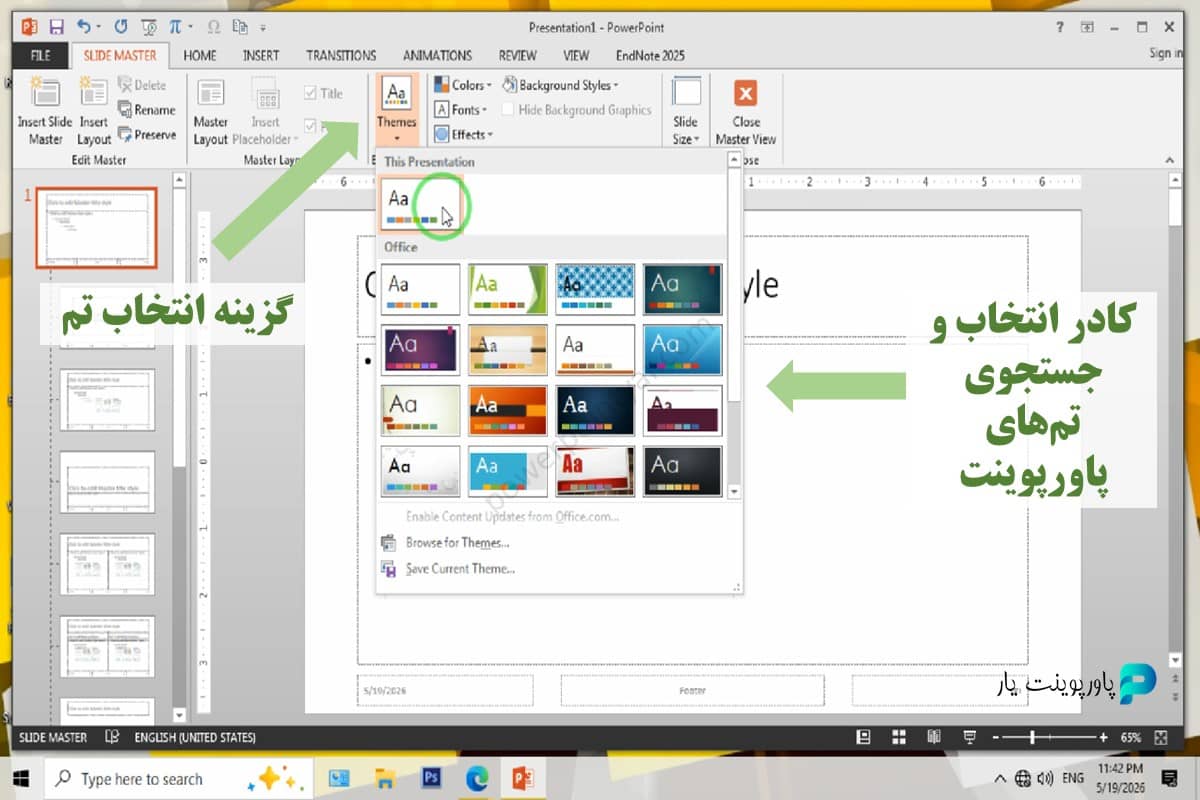The image size is (1200, 800).
Task: Select the blue diamond pattern theme
Action: (x=595, y=289)
